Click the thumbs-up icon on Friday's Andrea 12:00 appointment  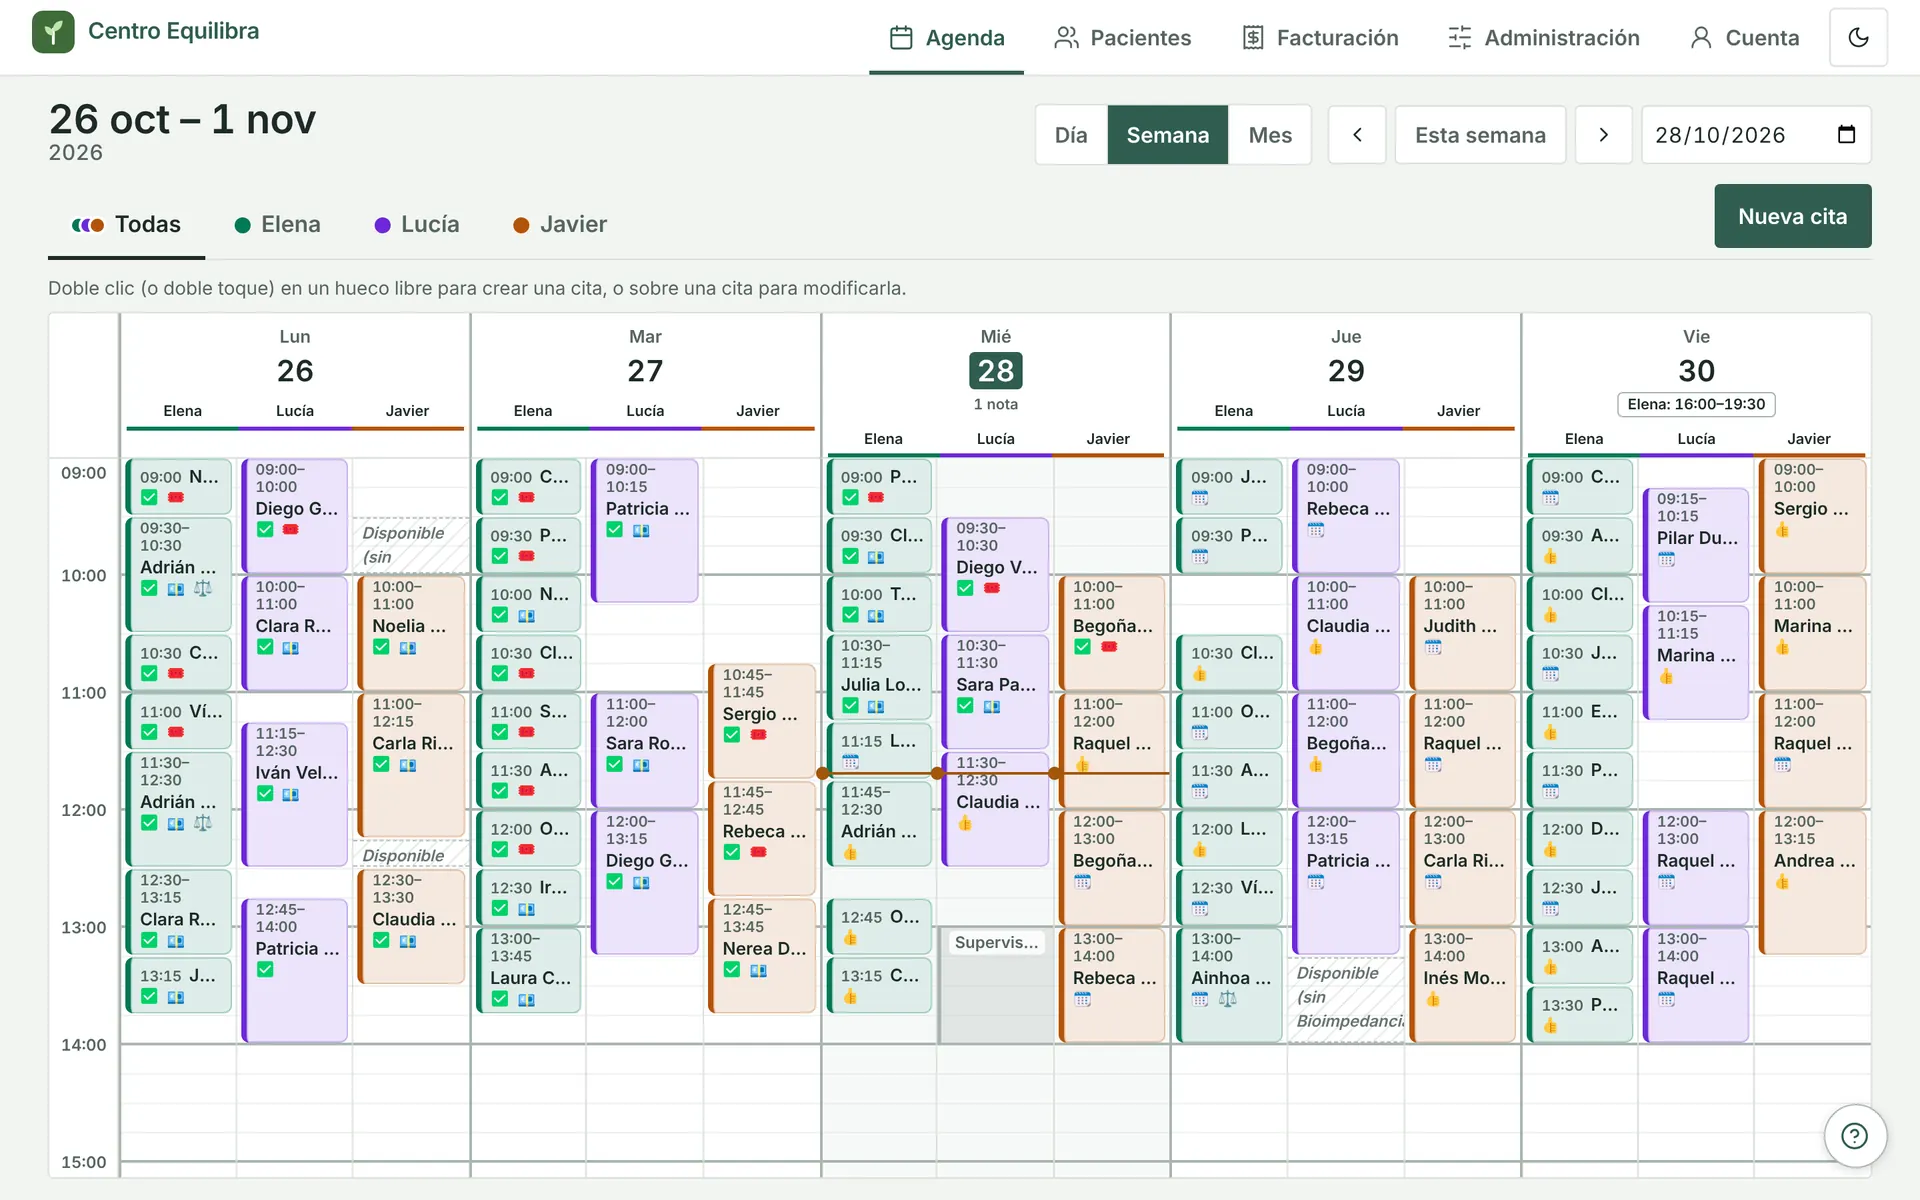(1783, 882)
